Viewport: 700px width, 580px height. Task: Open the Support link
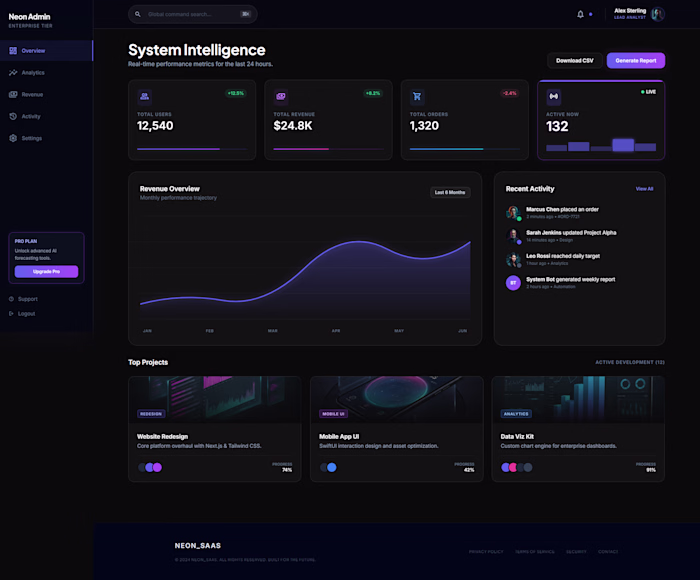[23, 299]
